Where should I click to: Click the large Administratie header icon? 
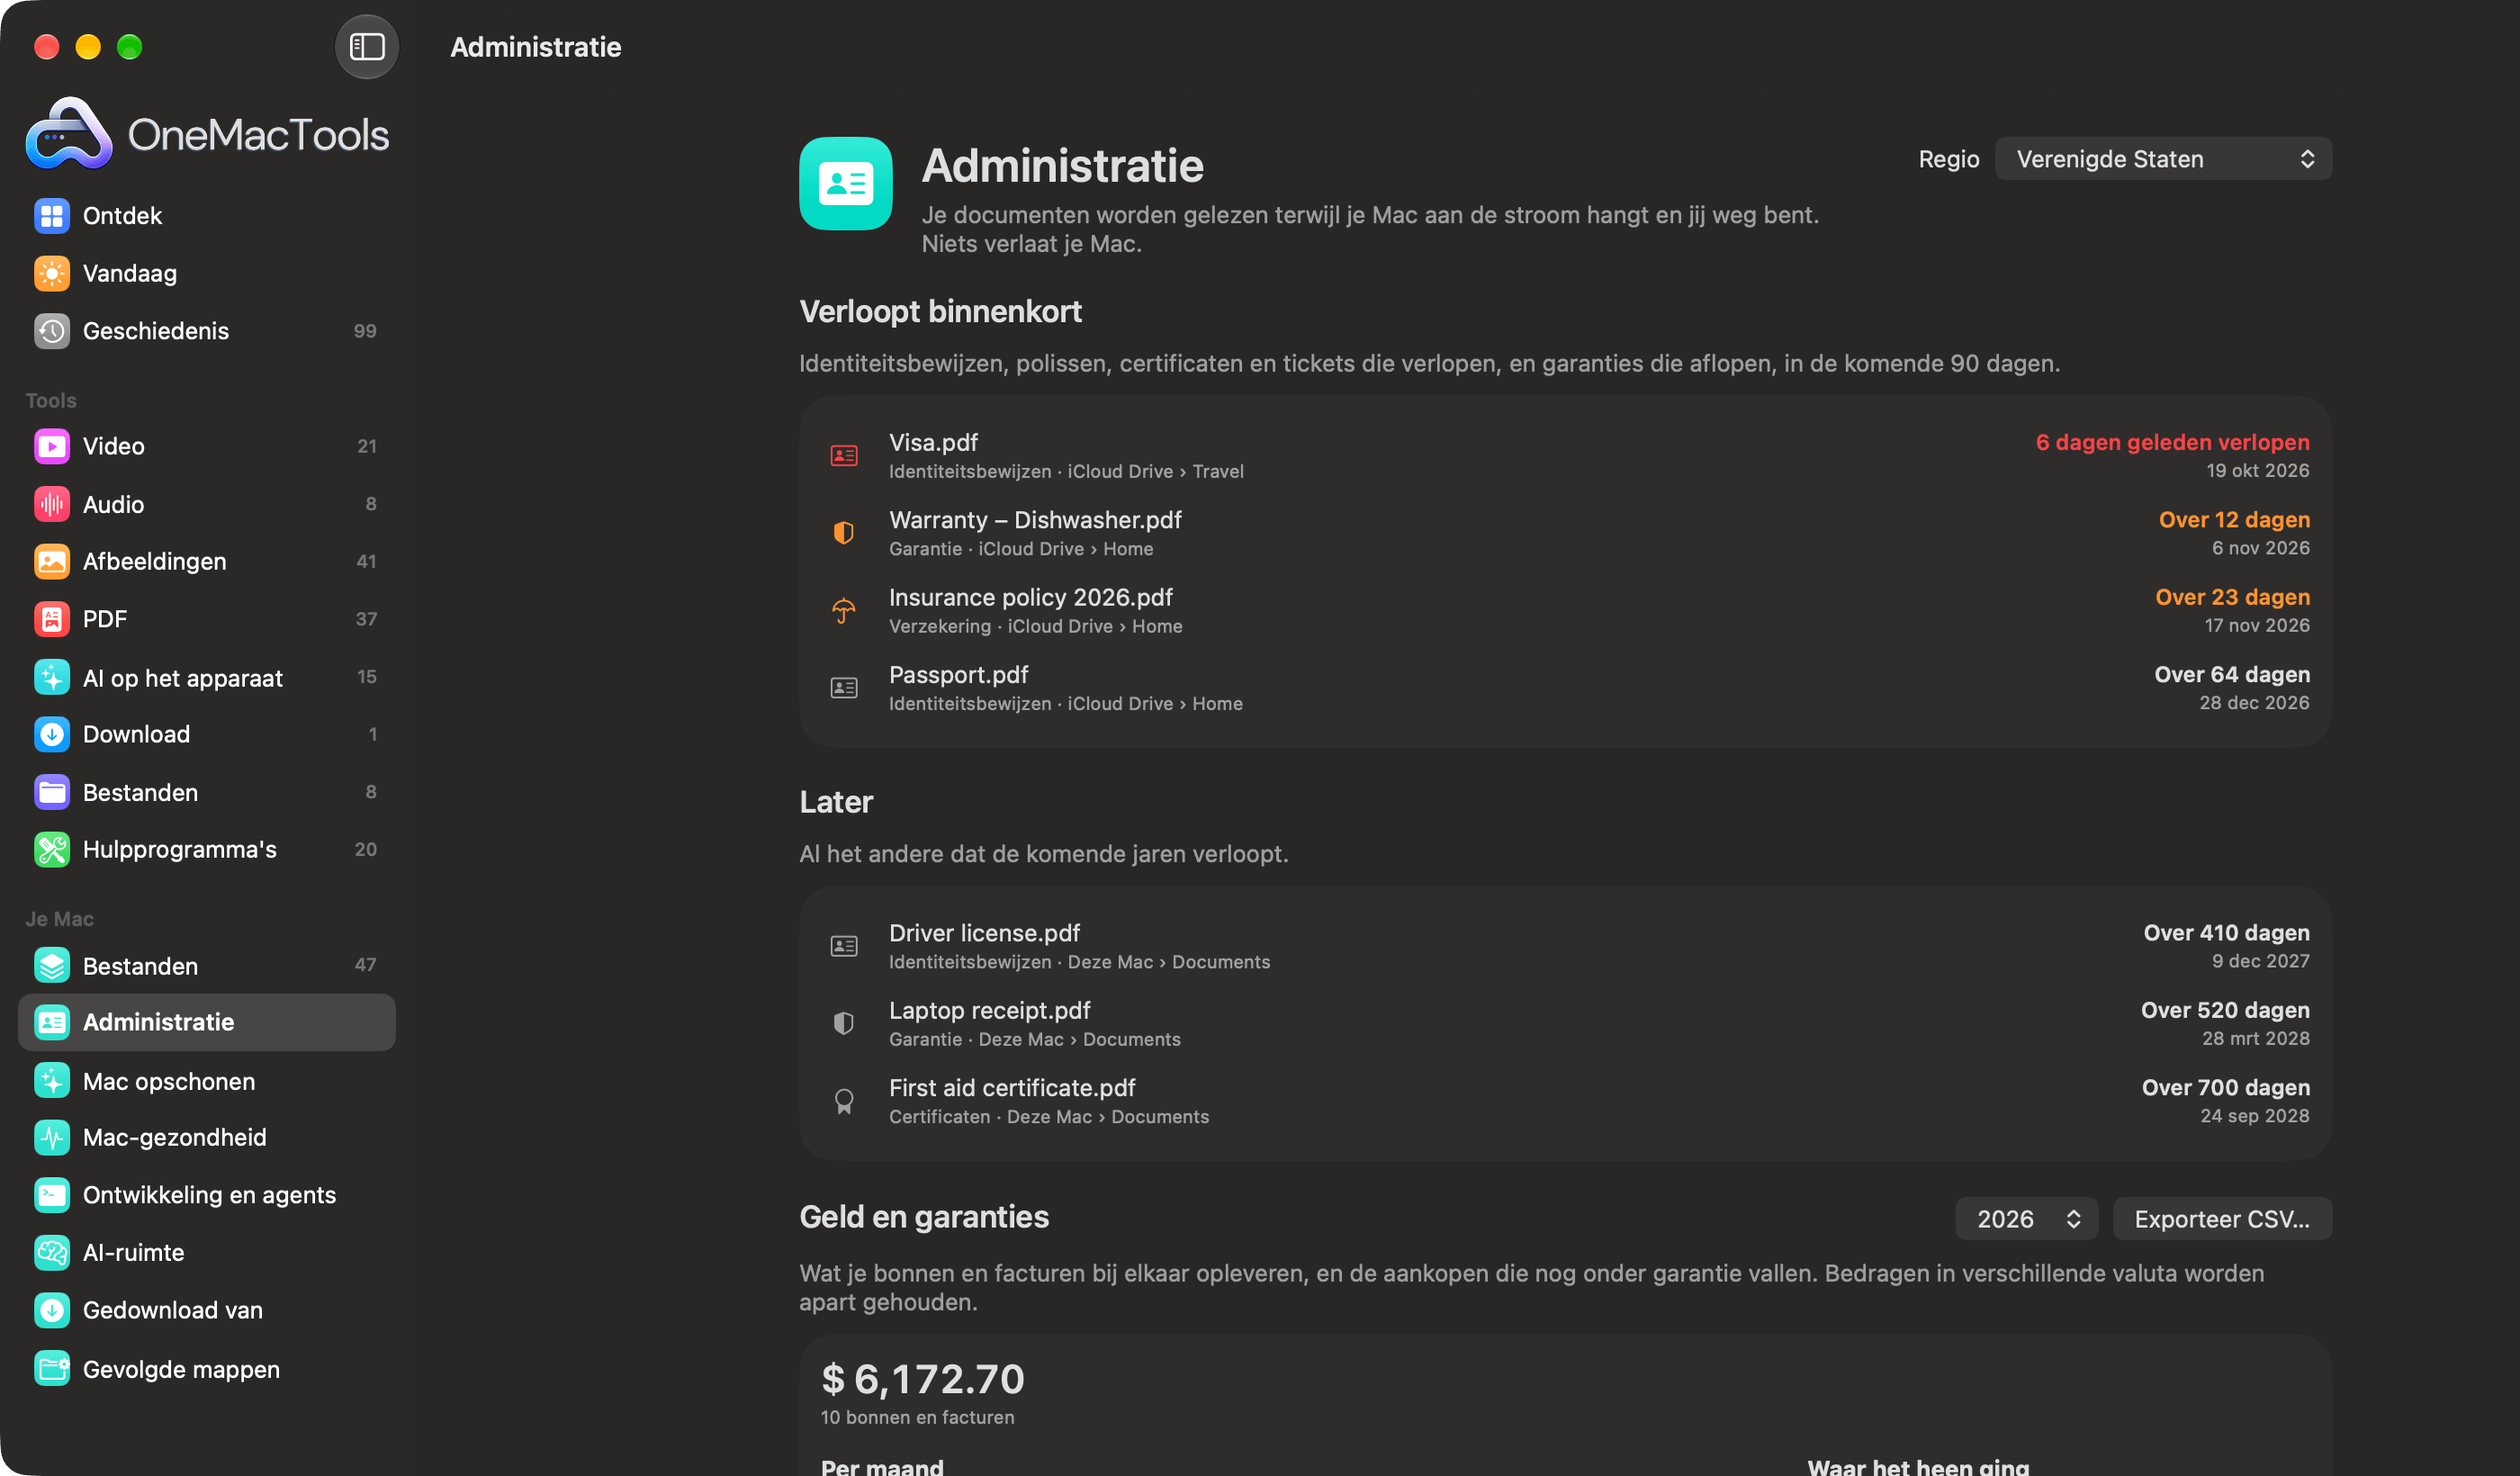845,184
